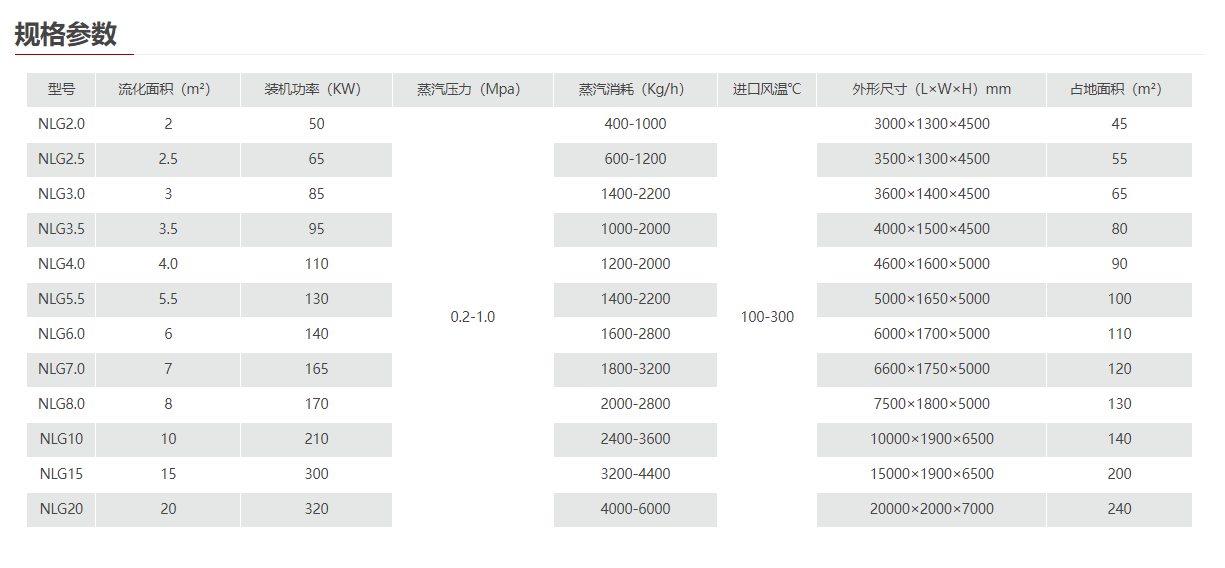The width and height of the screenshot is (1225, 568).
Task: Click the 110 power value for NLG4.0
Action: pyautogui.click(x=316, y=264)
